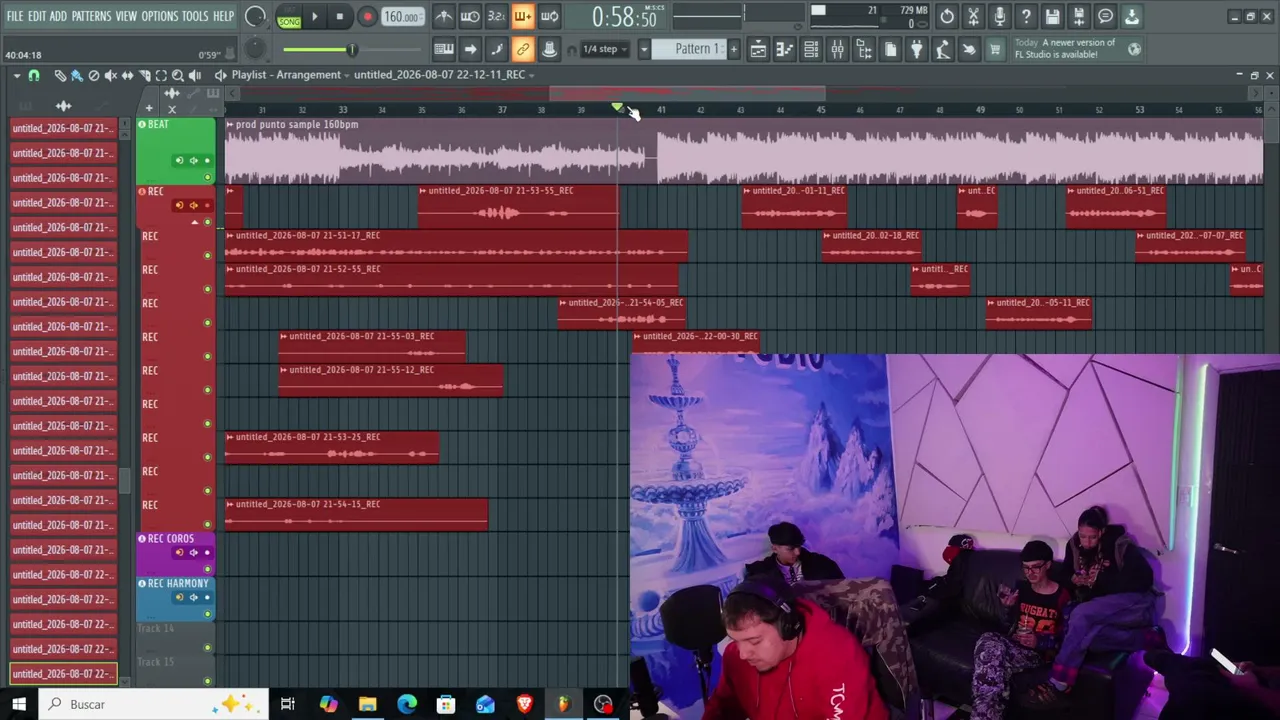
Task: Click the Buscar taskbar search box
Action: (154, 704)
